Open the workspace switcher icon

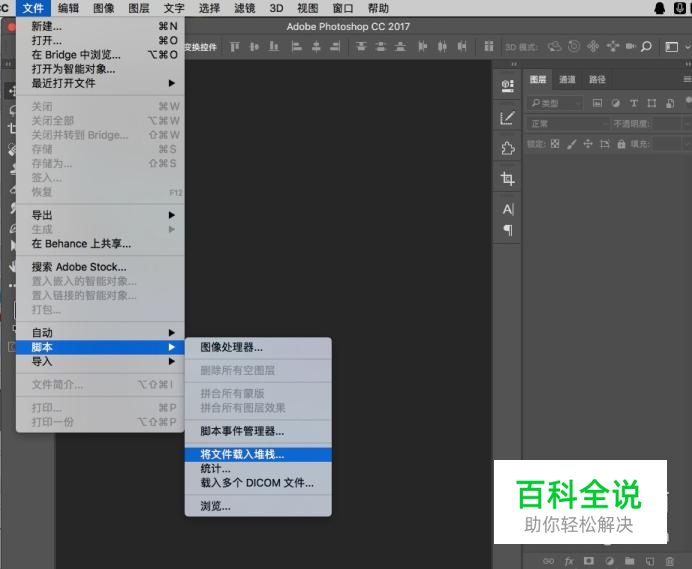672,47
